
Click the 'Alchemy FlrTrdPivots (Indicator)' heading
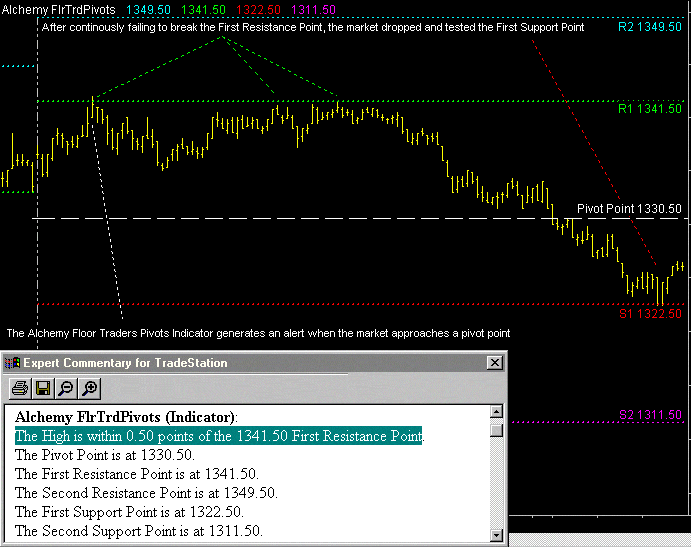(x=126, y=417)
